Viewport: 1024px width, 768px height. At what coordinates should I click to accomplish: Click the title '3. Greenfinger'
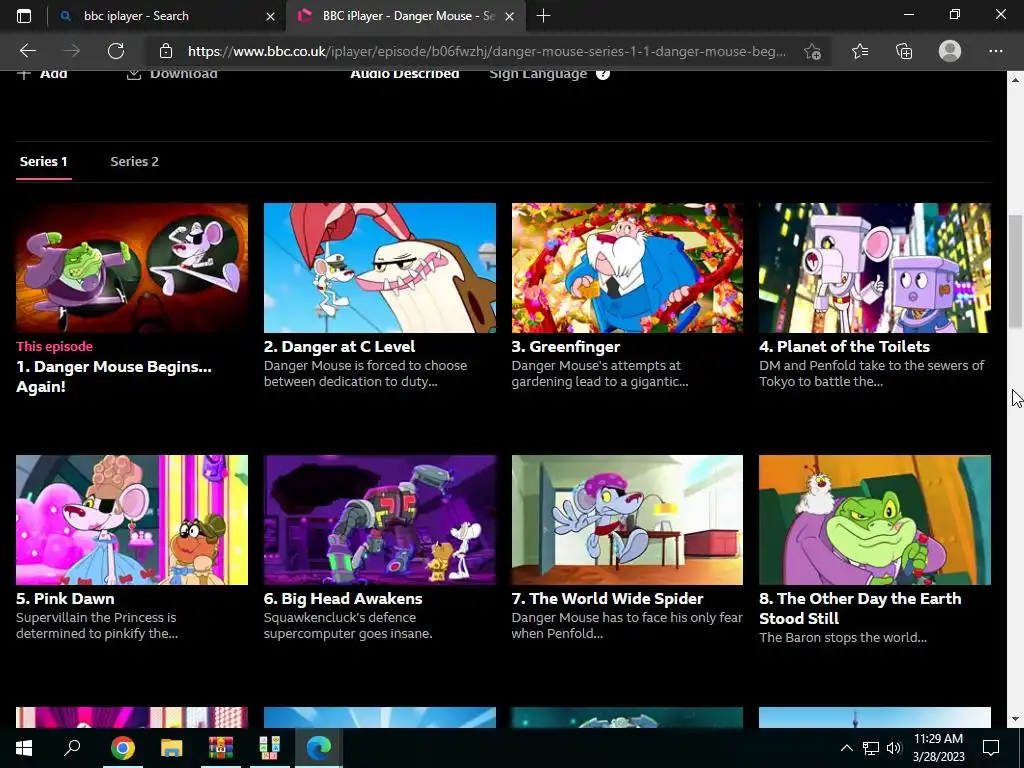(x=566, y=347)
